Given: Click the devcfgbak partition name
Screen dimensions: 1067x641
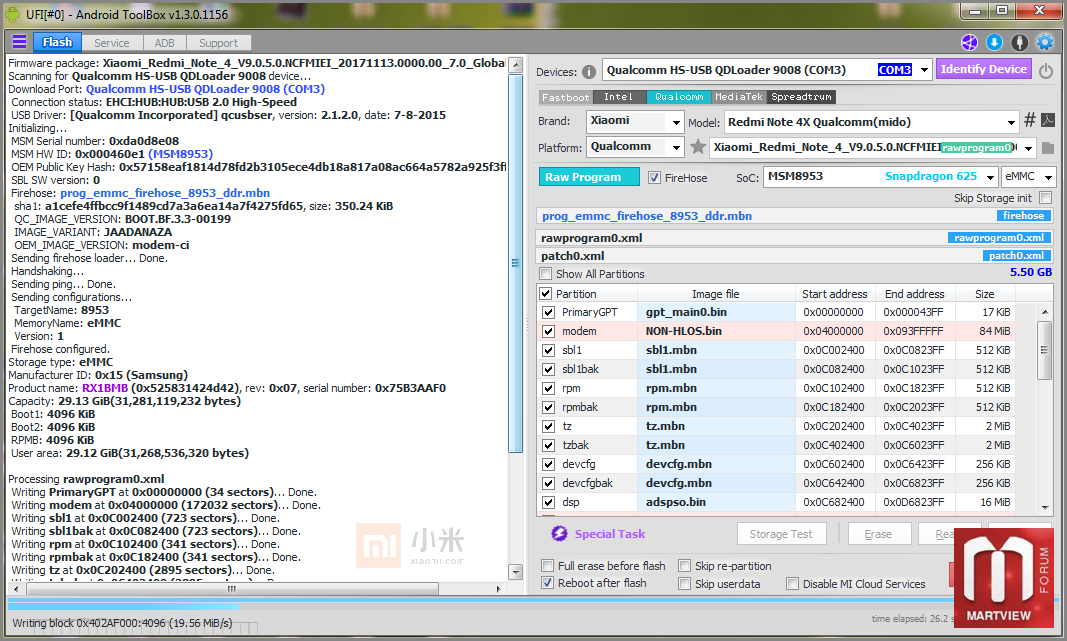Looking at the screenshot, I should click(587, 483).
